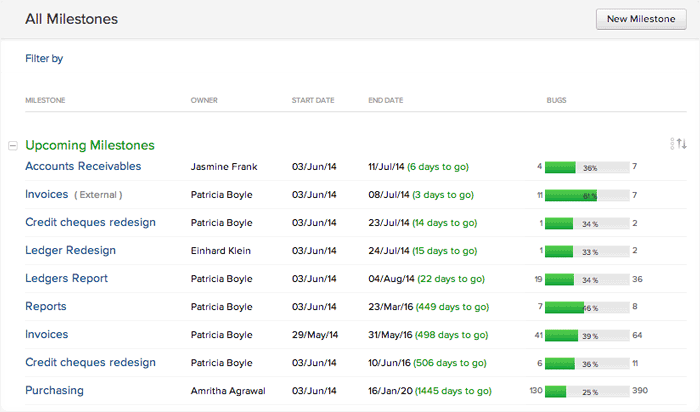Click the Purchasing 25% bug progress bar

pos(587,391)
